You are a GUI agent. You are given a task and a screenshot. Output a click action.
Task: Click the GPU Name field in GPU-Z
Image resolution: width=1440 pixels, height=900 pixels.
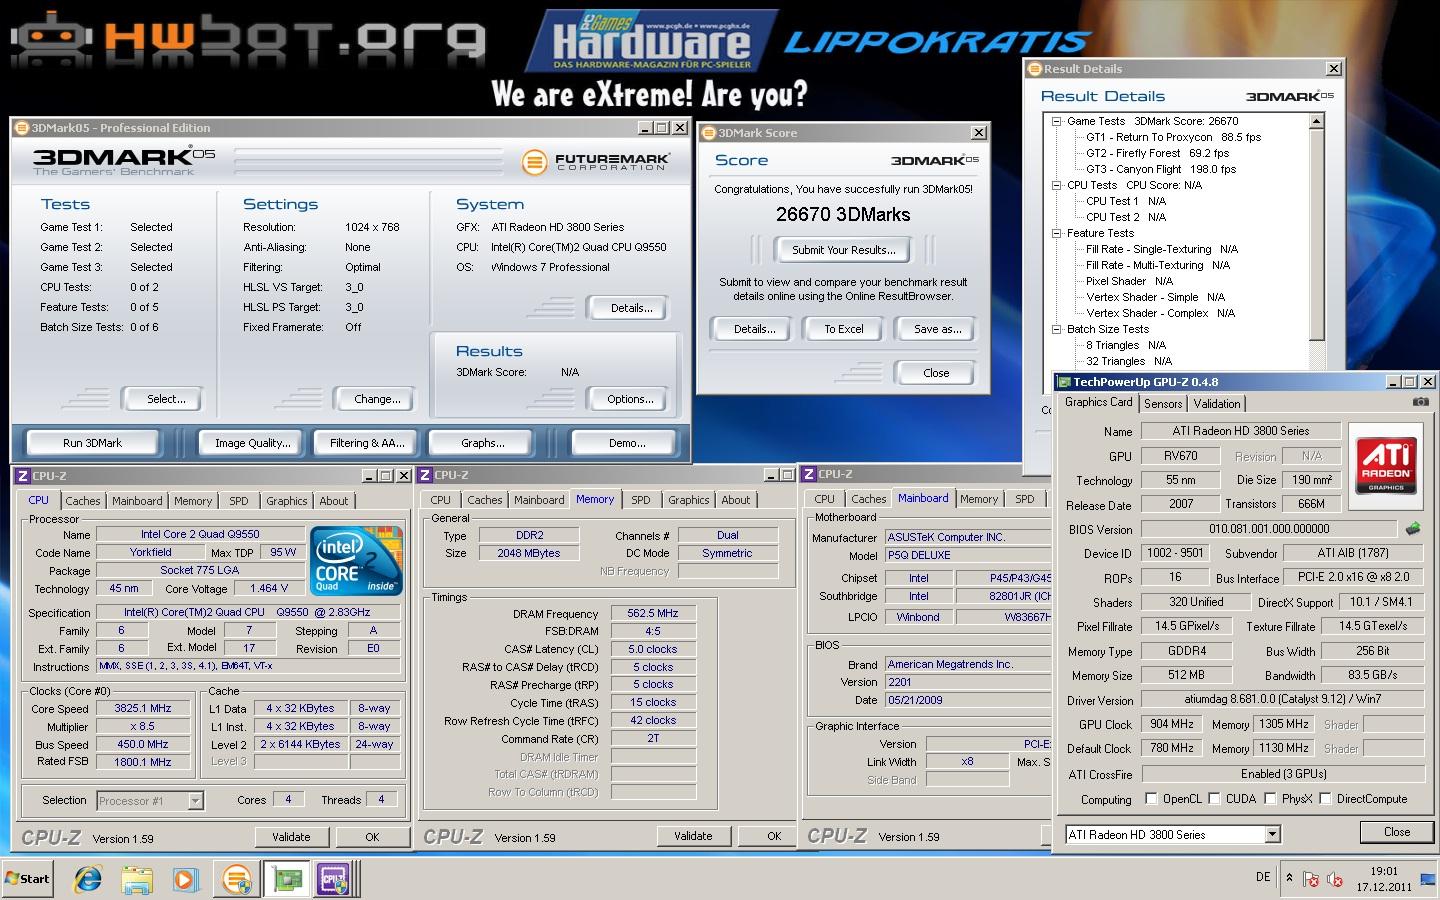[1240, 431]
